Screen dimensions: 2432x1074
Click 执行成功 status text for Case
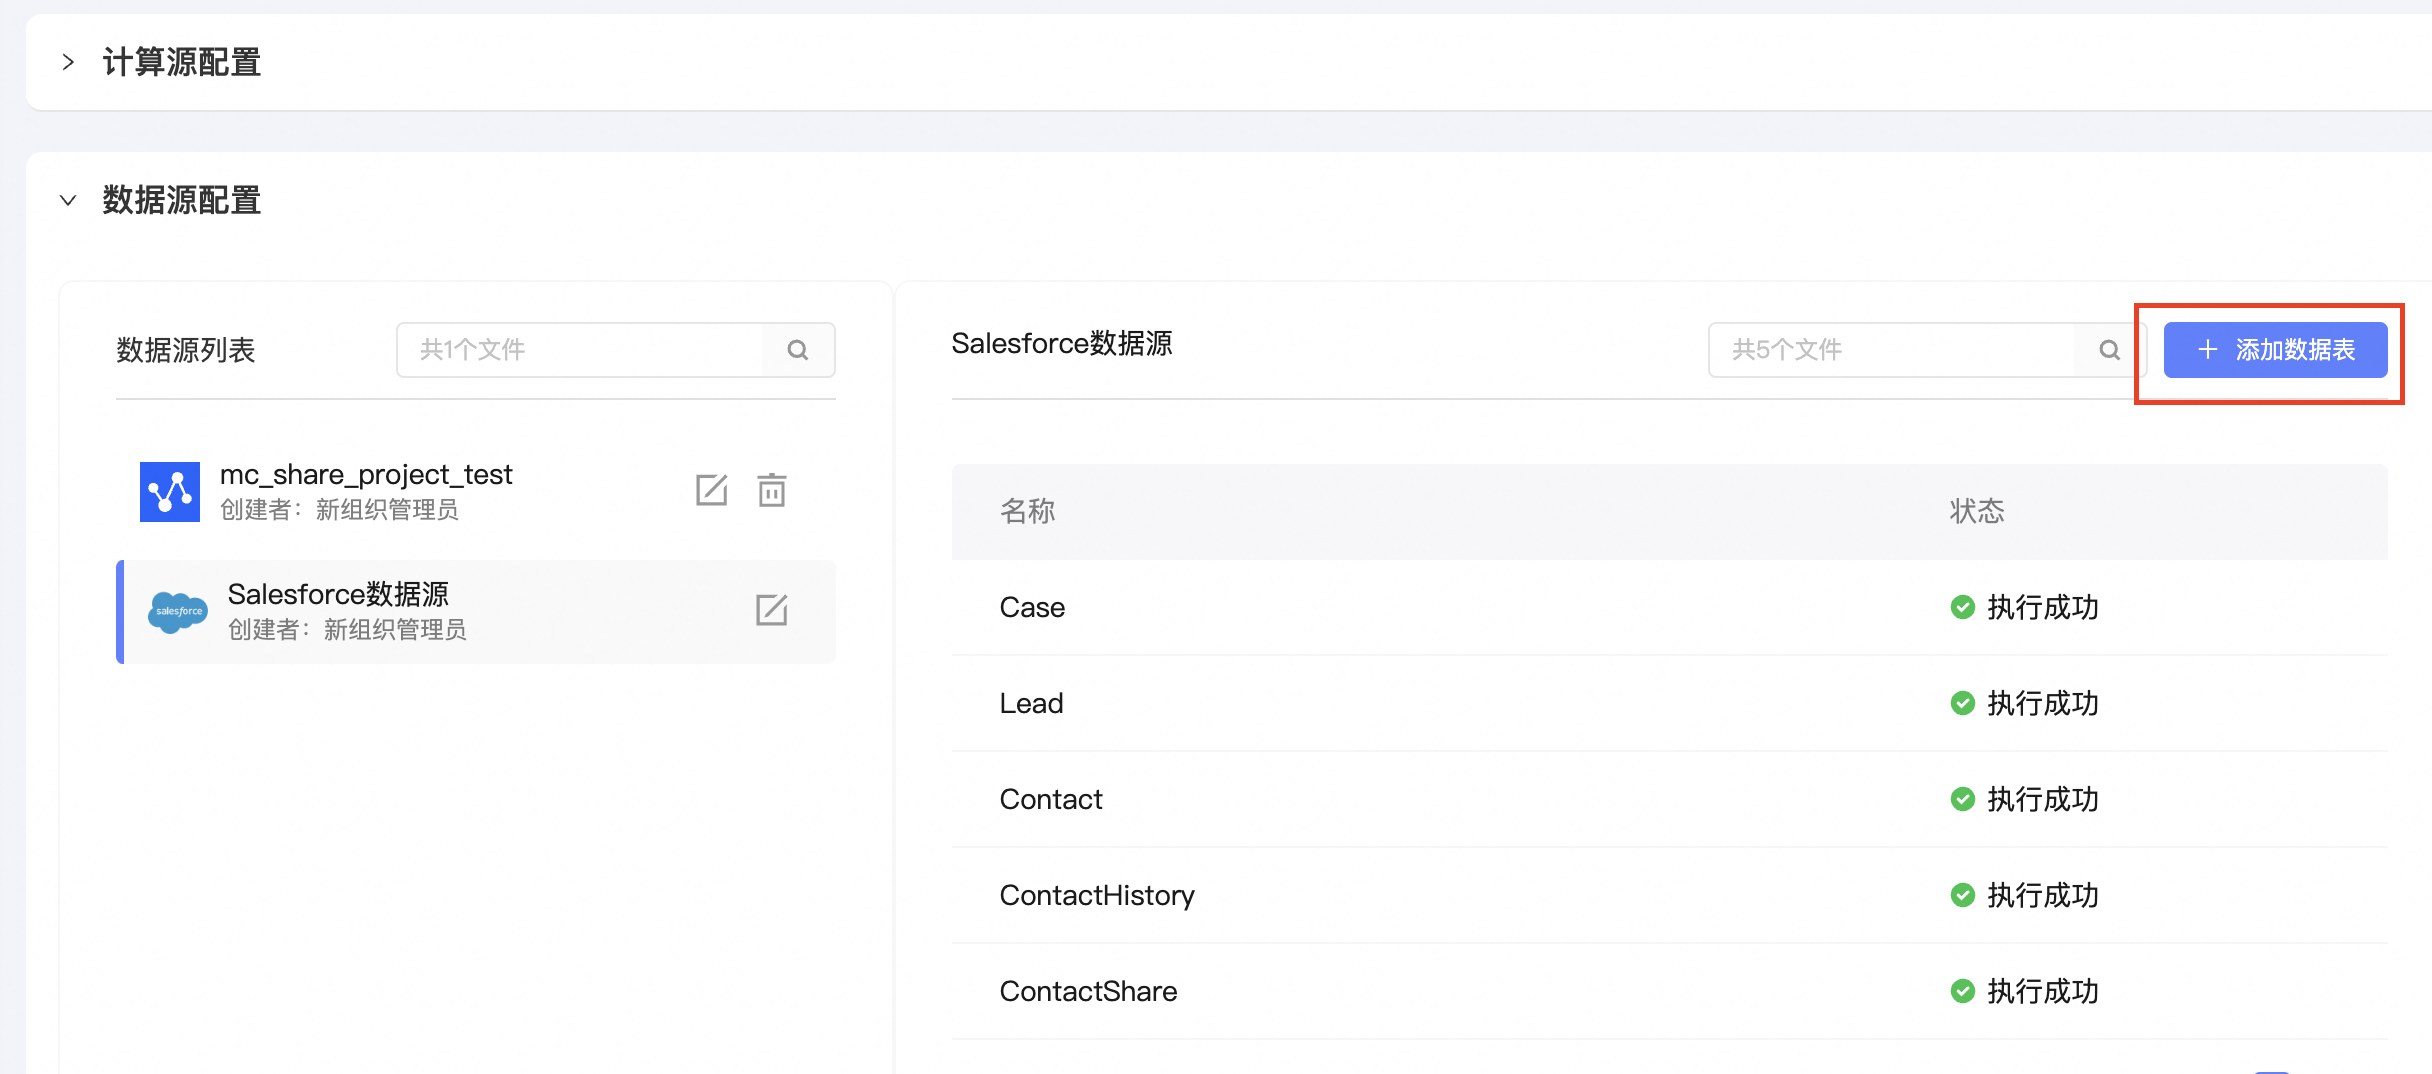point(2043,608)
